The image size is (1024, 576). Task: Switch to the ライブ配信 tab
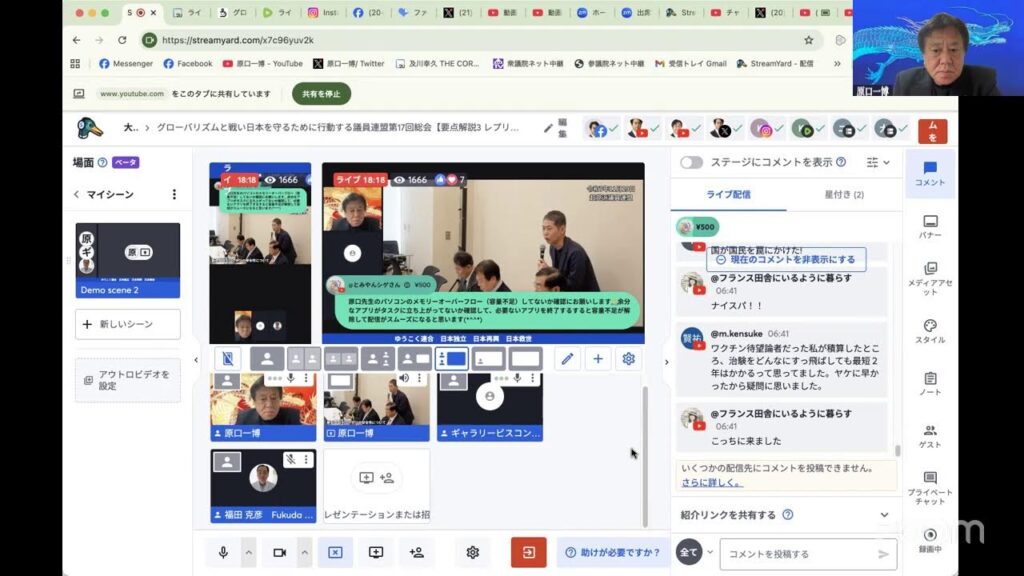click(730, 194)
